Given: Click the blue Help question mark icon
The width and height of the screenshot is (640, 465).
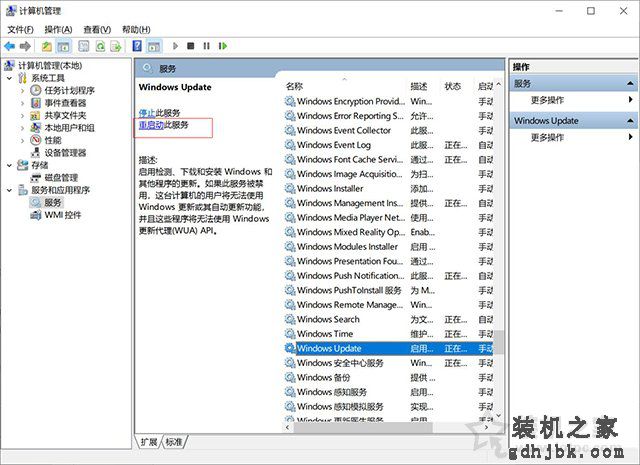Looking at the screenshot, I should click(137, 46).
